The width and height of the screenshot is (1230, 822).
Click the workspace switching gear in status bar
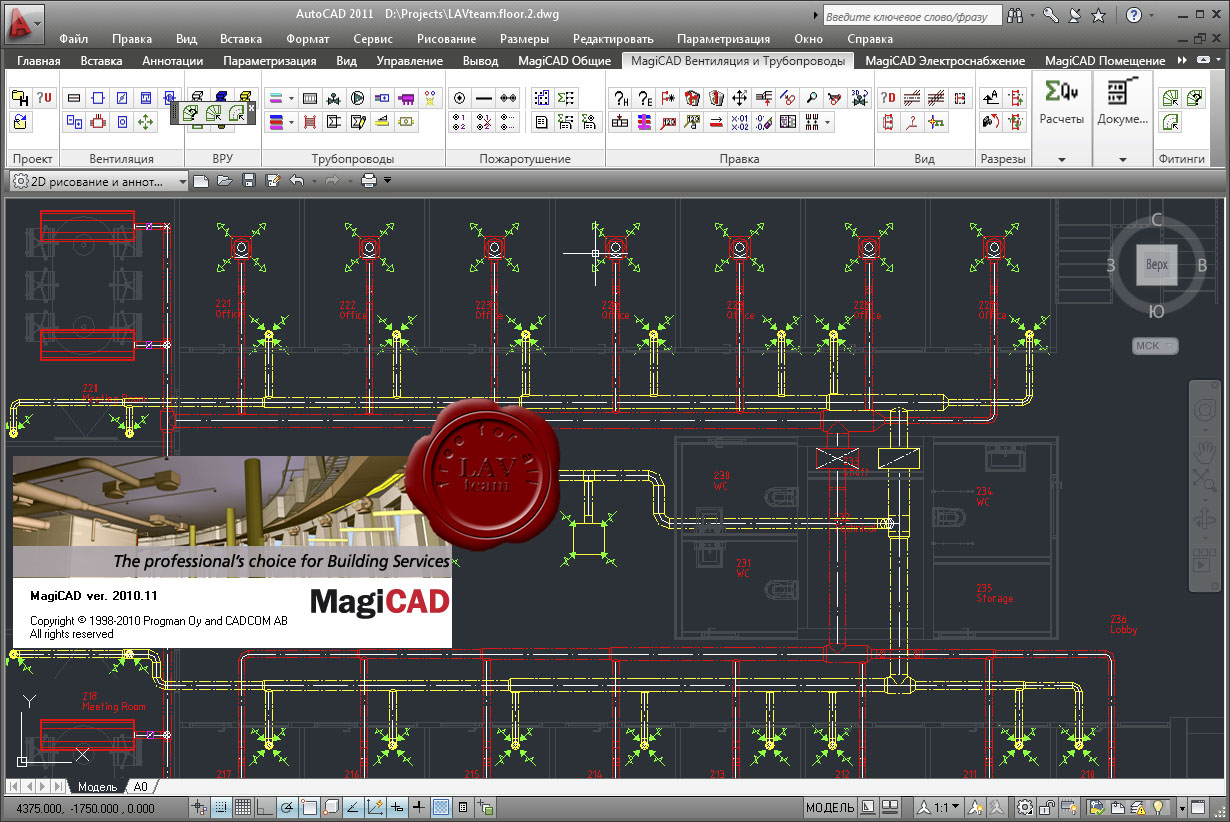1026,807
